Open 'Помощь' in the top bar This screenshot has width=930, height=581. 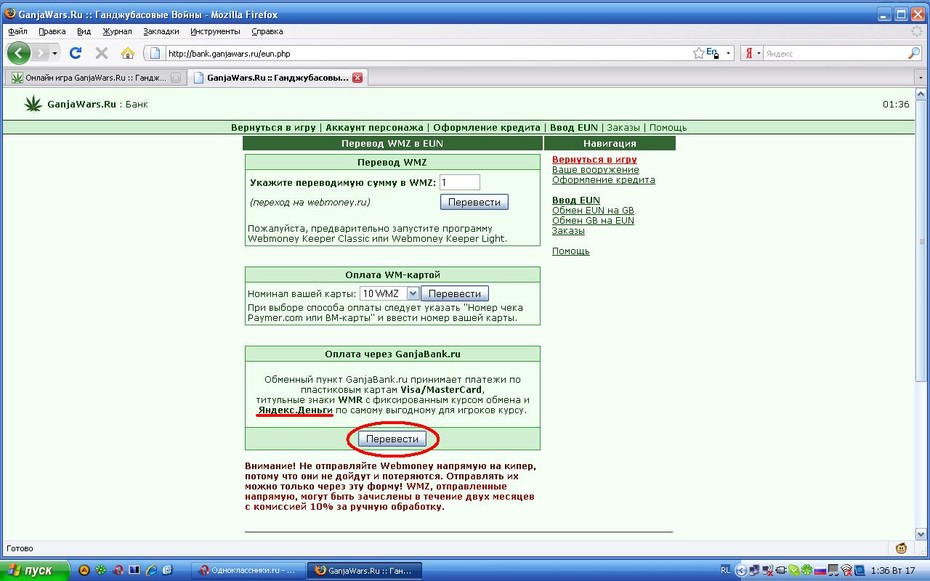[668, 127]
